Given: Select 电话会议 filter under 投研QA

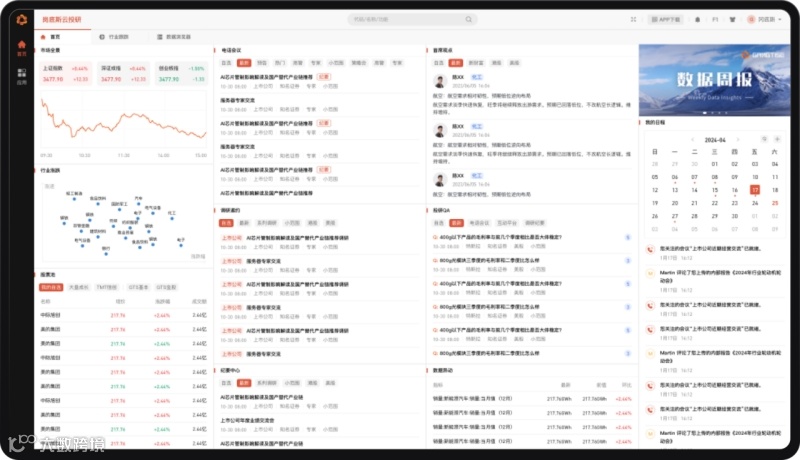Looking at the screenshot, I should 479,223.
